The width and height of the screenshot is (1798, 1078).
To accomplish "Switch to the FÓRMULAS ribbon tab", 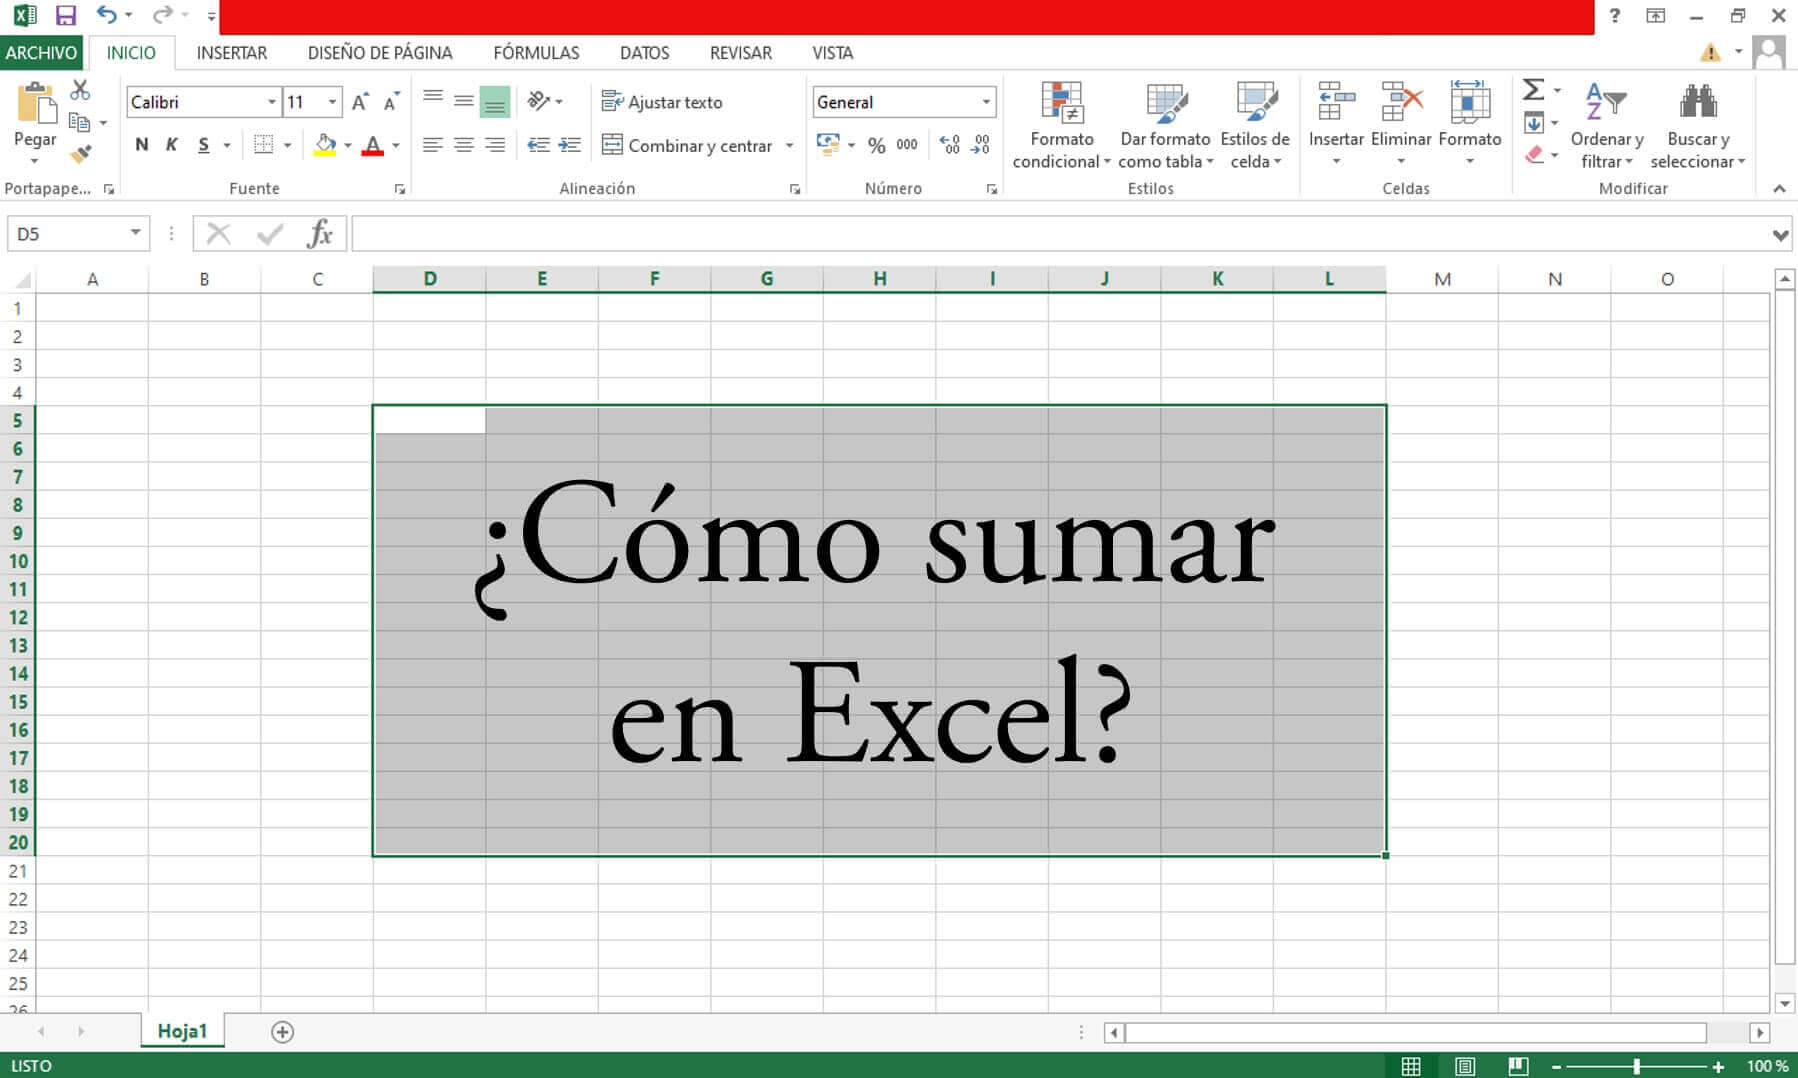I will (x=536, y=53).
